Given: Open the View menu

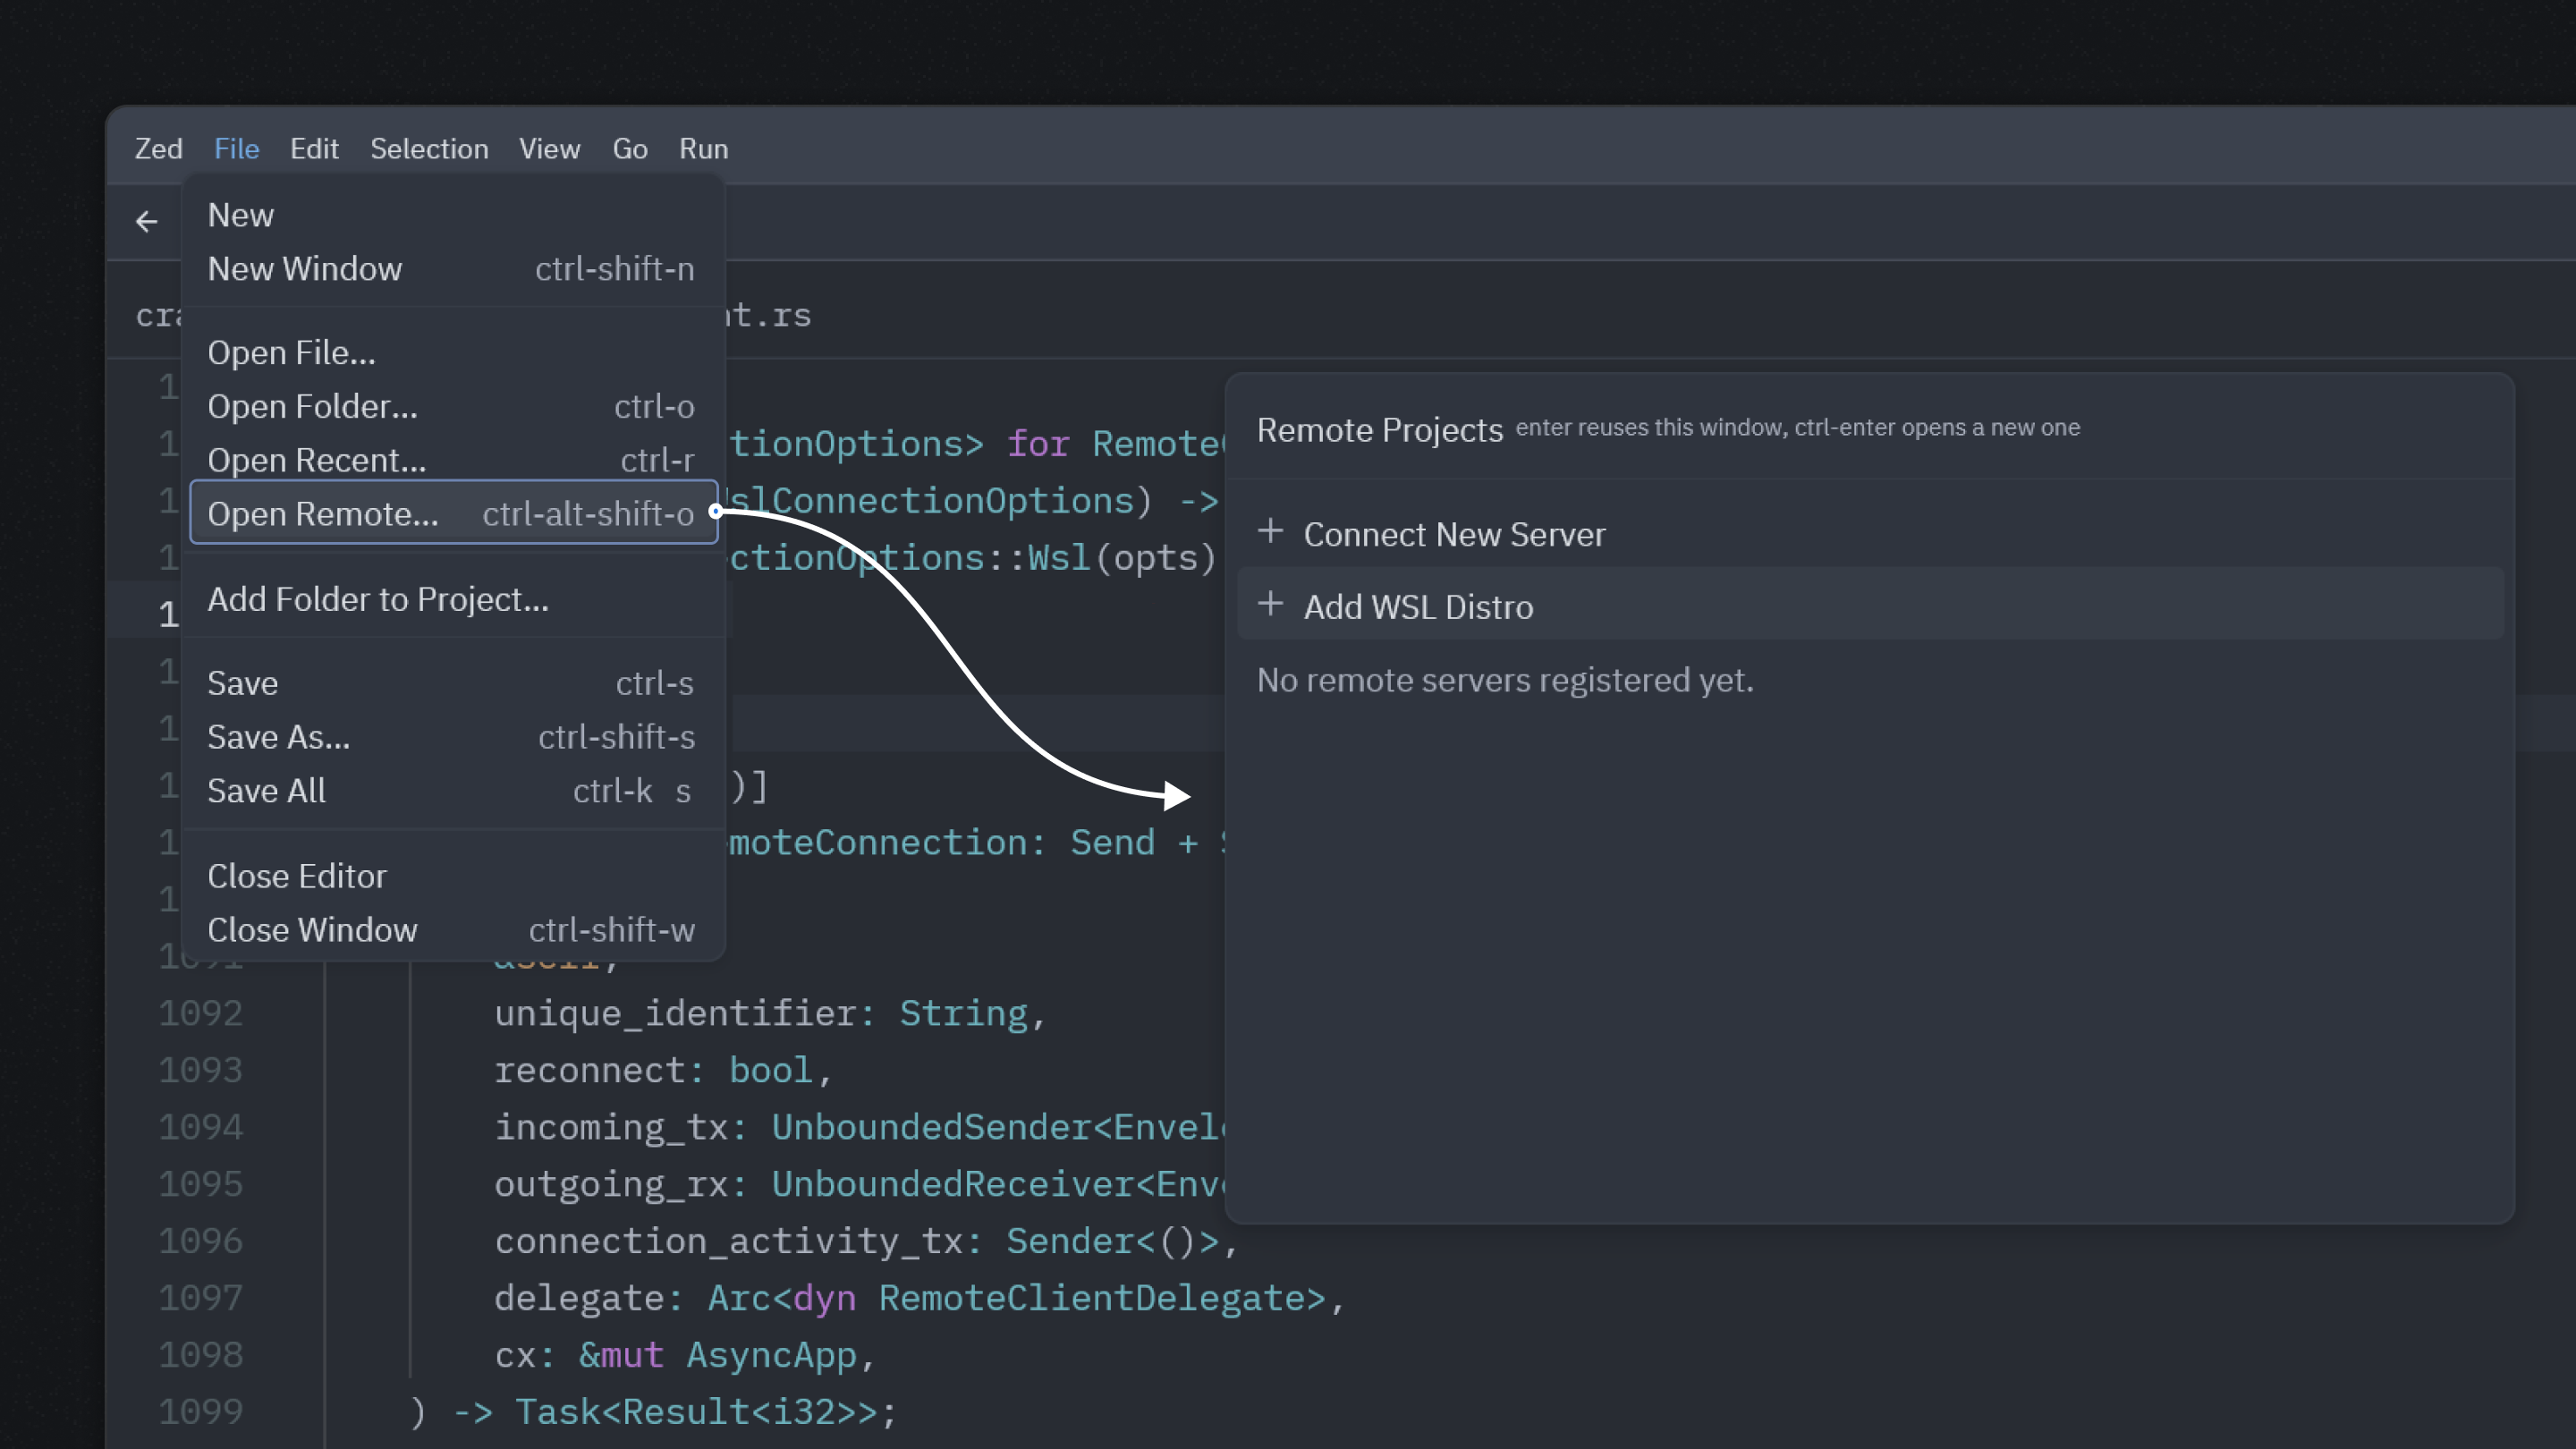Looking at the screenshot, I should 549,148.
